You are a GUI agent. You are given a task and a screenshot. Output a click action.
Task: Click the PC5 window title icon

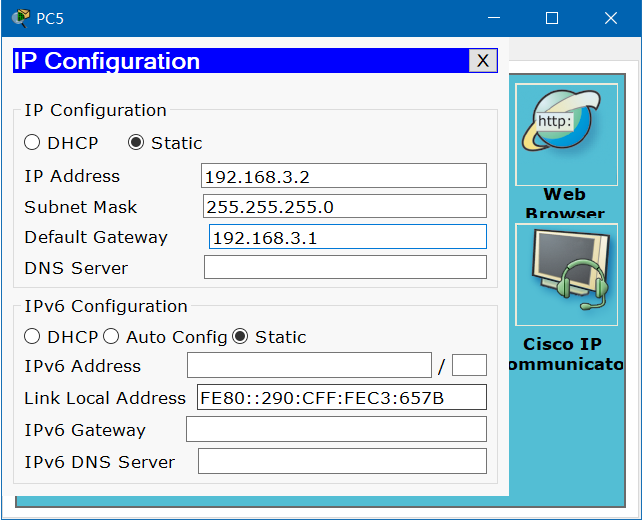click(x=20, y=18)
